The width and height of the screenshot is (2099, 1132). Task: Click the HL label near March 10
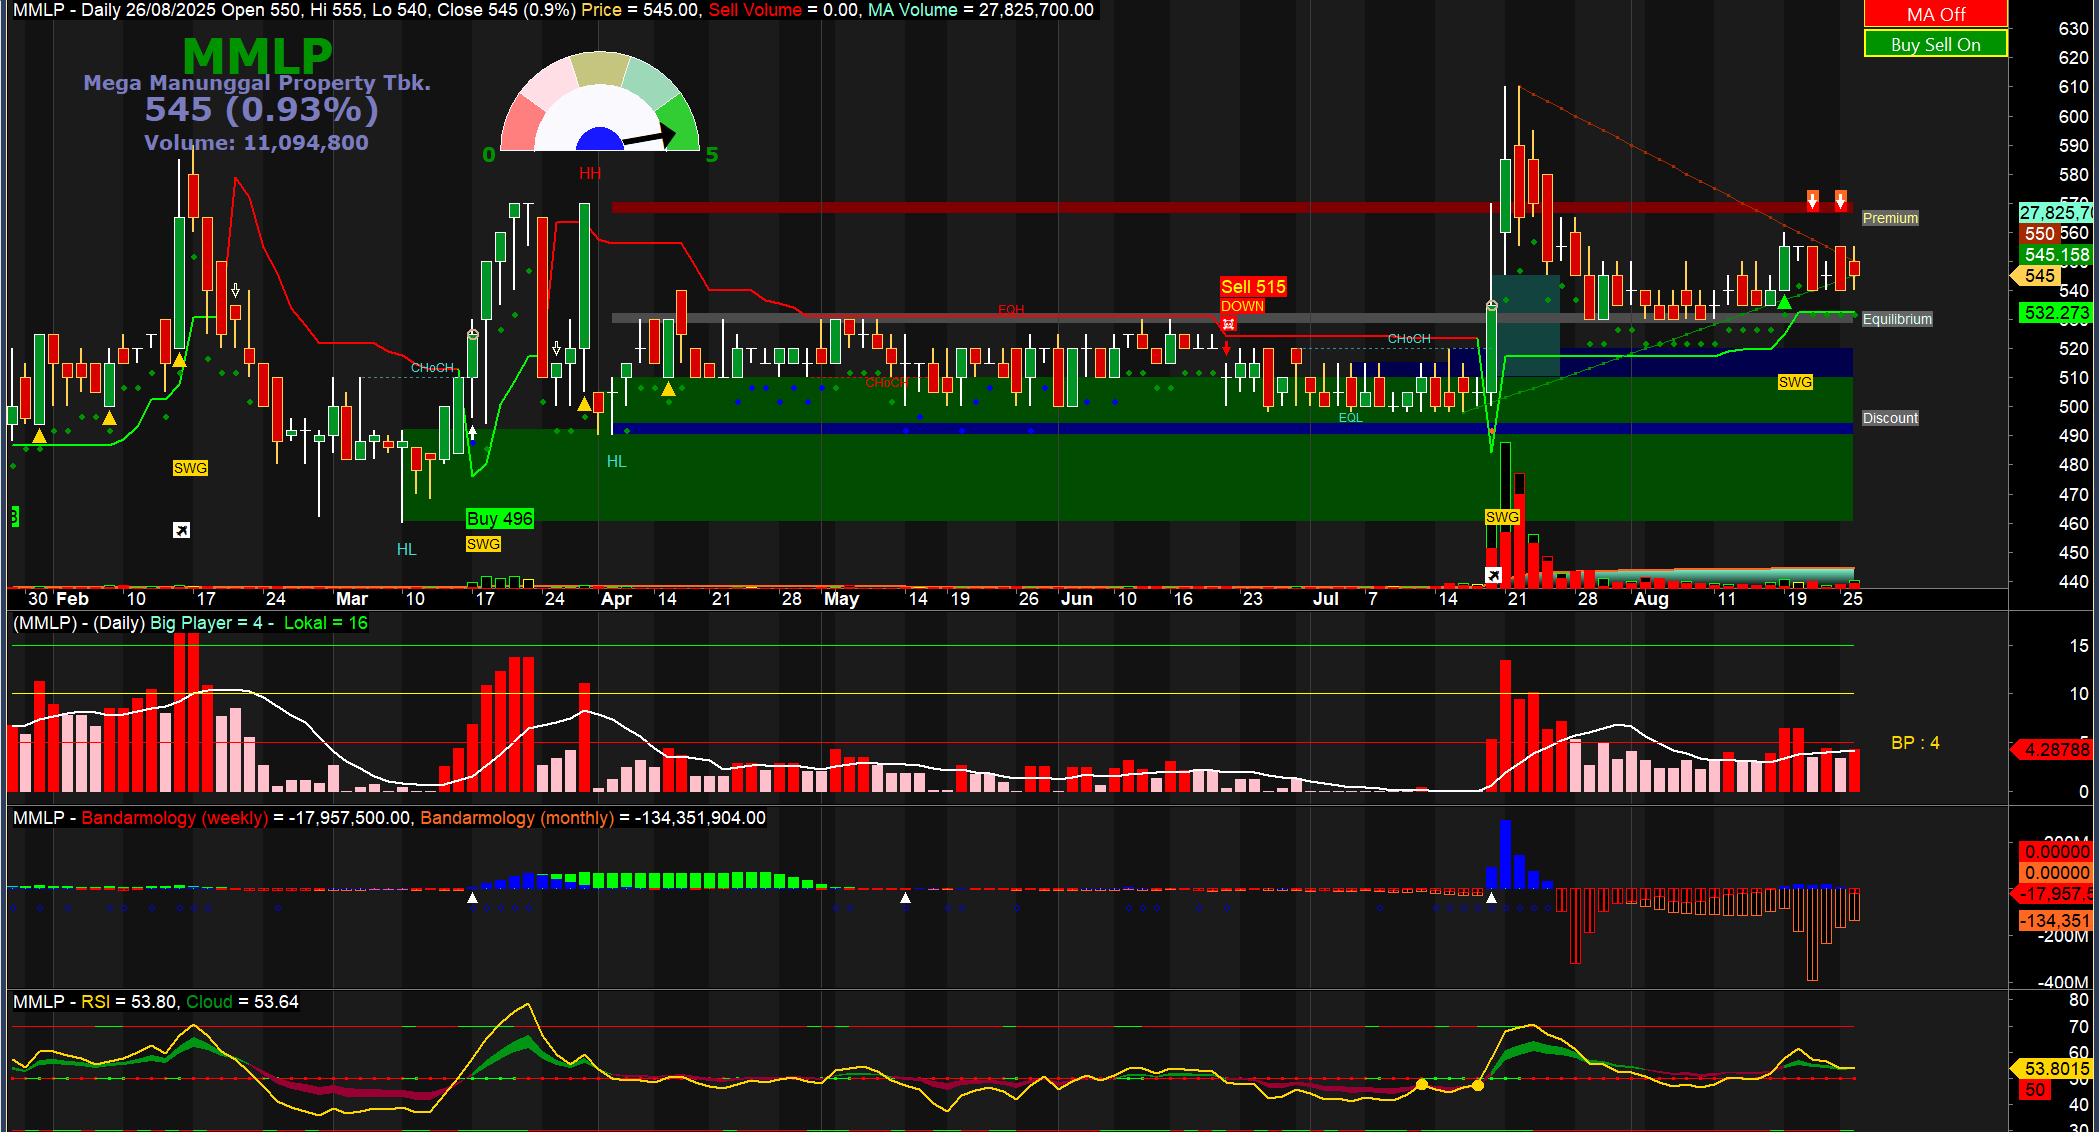click(406, 549)
